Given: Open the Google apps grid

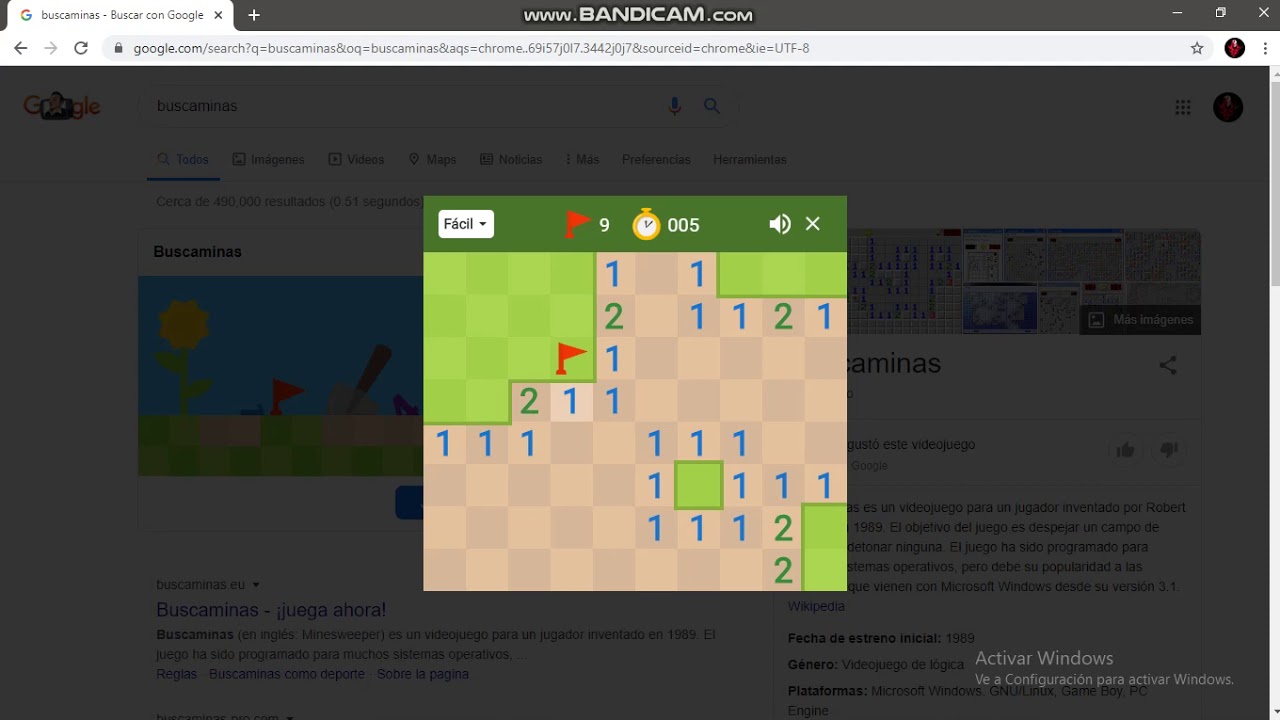Looking at the screenshot, I should (1183, 107).
